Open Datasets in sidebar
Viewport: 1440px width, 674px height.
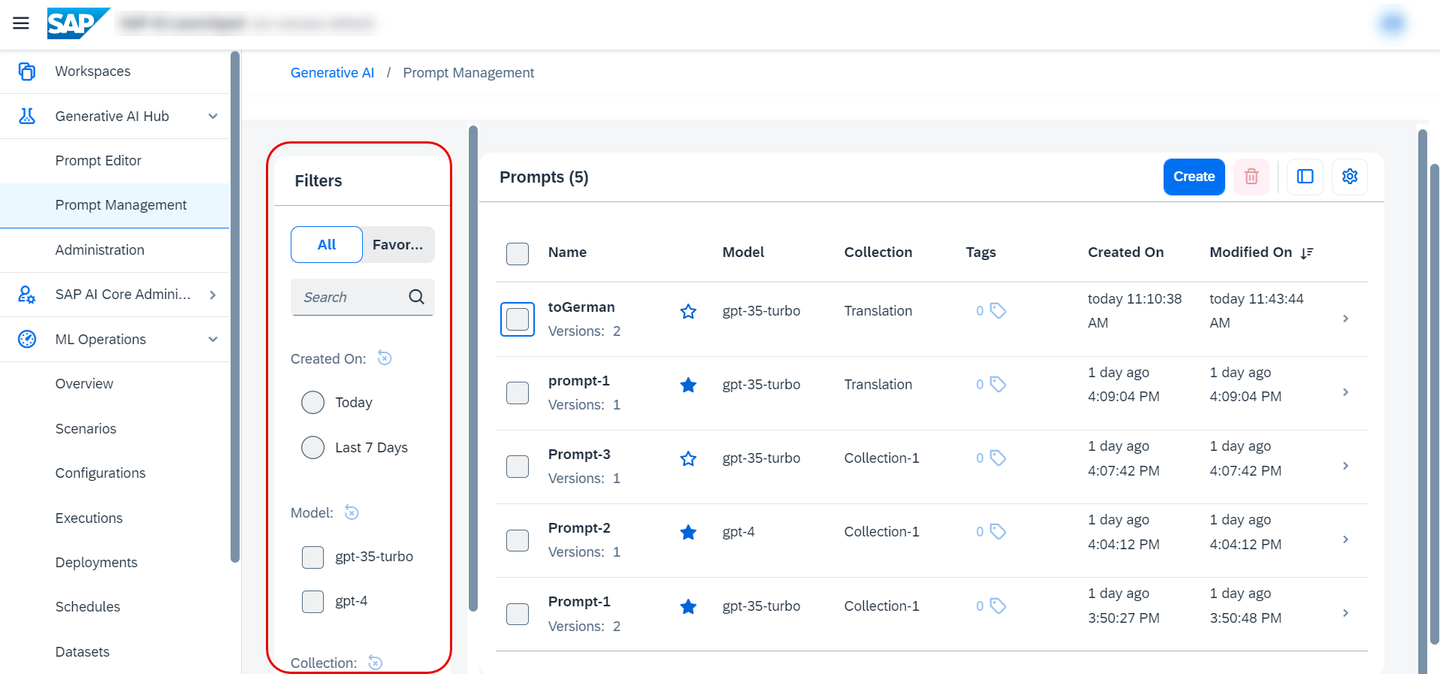pos(115,651)
